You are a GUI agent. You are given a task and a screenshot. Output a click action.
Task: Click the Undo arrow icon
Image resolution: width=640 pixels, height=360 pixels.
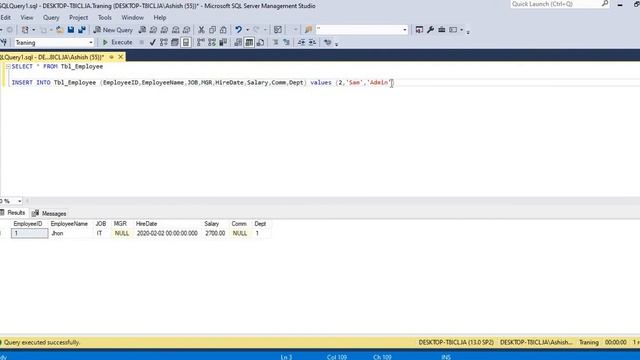pyautogui.click(x=238, y=30)
